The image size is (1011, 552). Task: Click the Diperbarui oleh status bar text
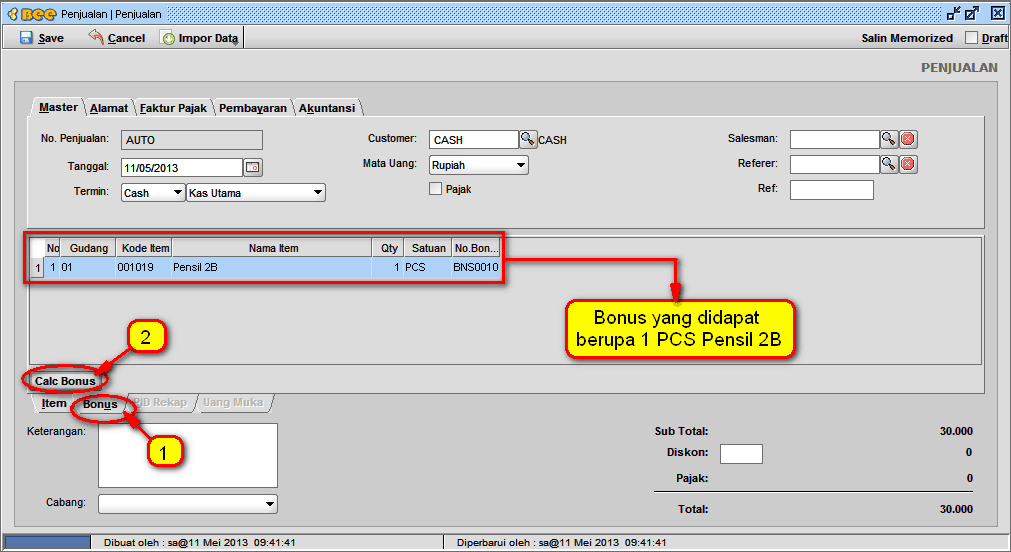pos(561,542)
